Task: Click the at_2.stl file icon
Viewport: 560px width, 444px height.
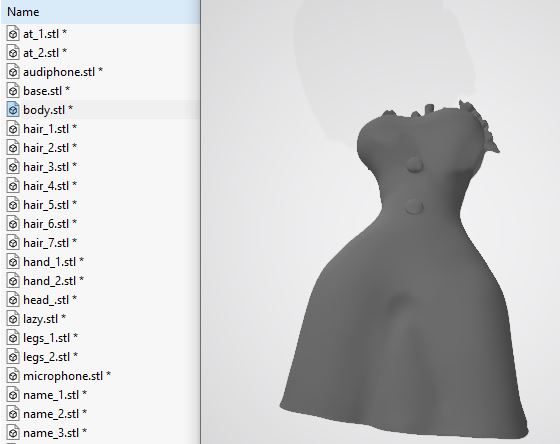Action: [x=13, y=53]
